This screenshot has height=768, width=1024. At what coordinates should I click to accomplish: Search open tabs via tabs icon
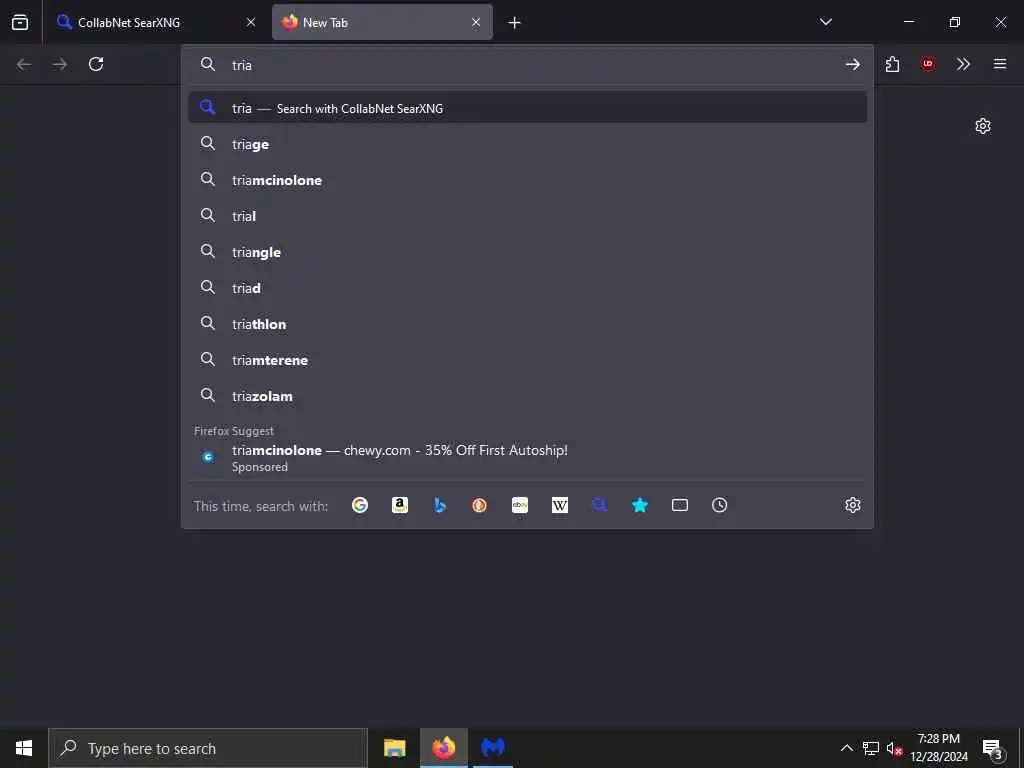(680, 505)
